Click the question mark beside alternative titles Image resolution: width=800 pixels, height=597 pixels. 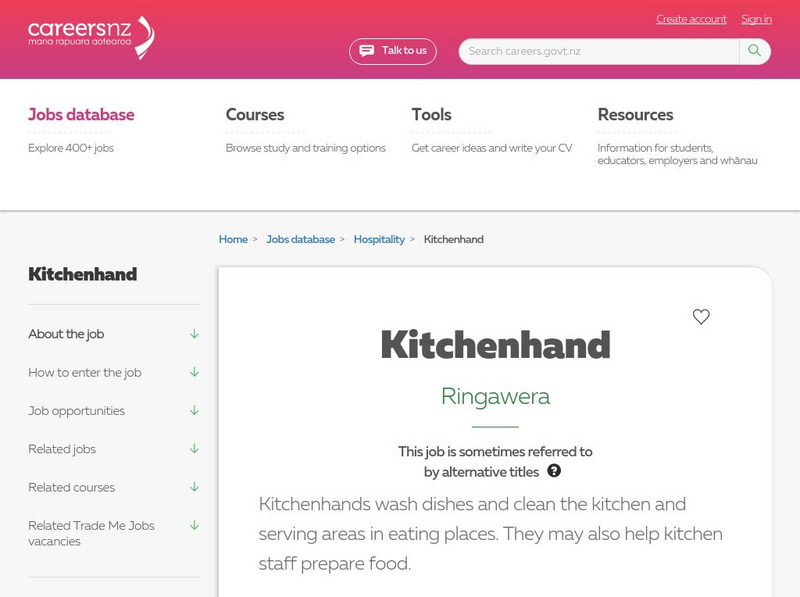pyautogui.click(x=556, y=469)
